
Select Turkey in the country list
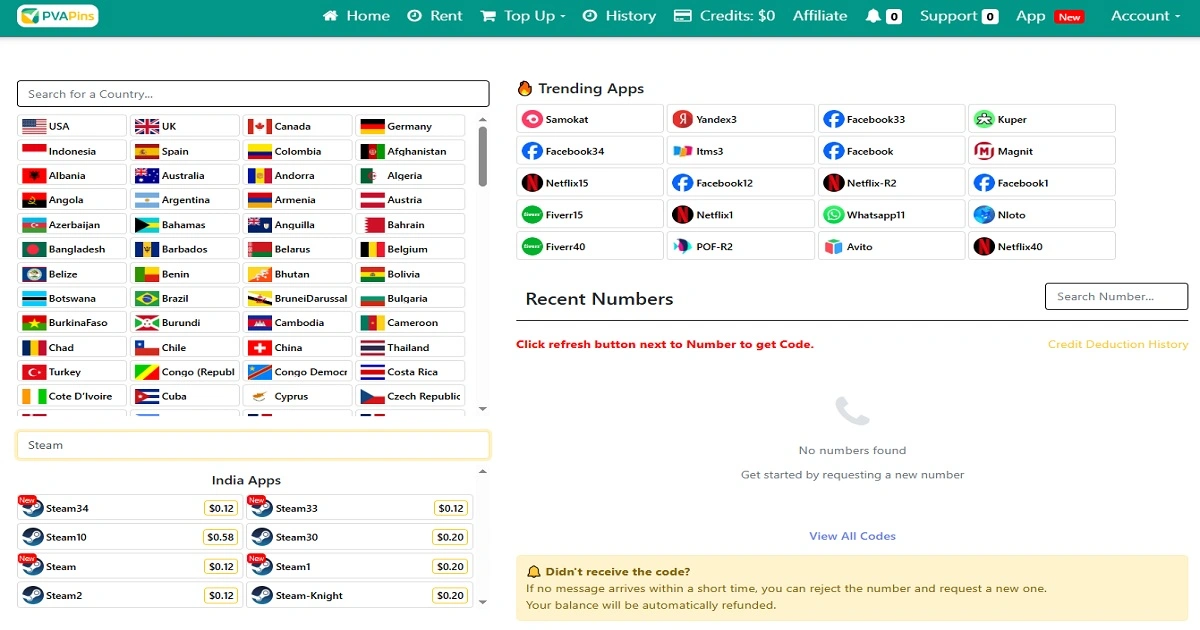[72, 371]
